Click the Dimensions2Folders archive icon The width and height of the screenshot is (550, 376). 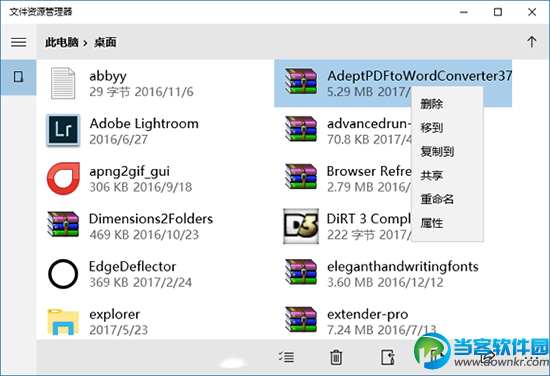63,224
